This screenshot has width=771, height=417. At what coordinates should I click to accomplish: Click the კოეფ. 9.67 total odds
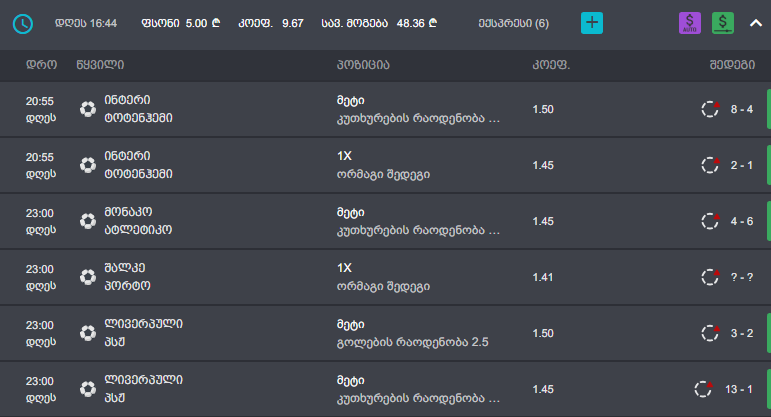pyautogui.click(x=271, y=24)
